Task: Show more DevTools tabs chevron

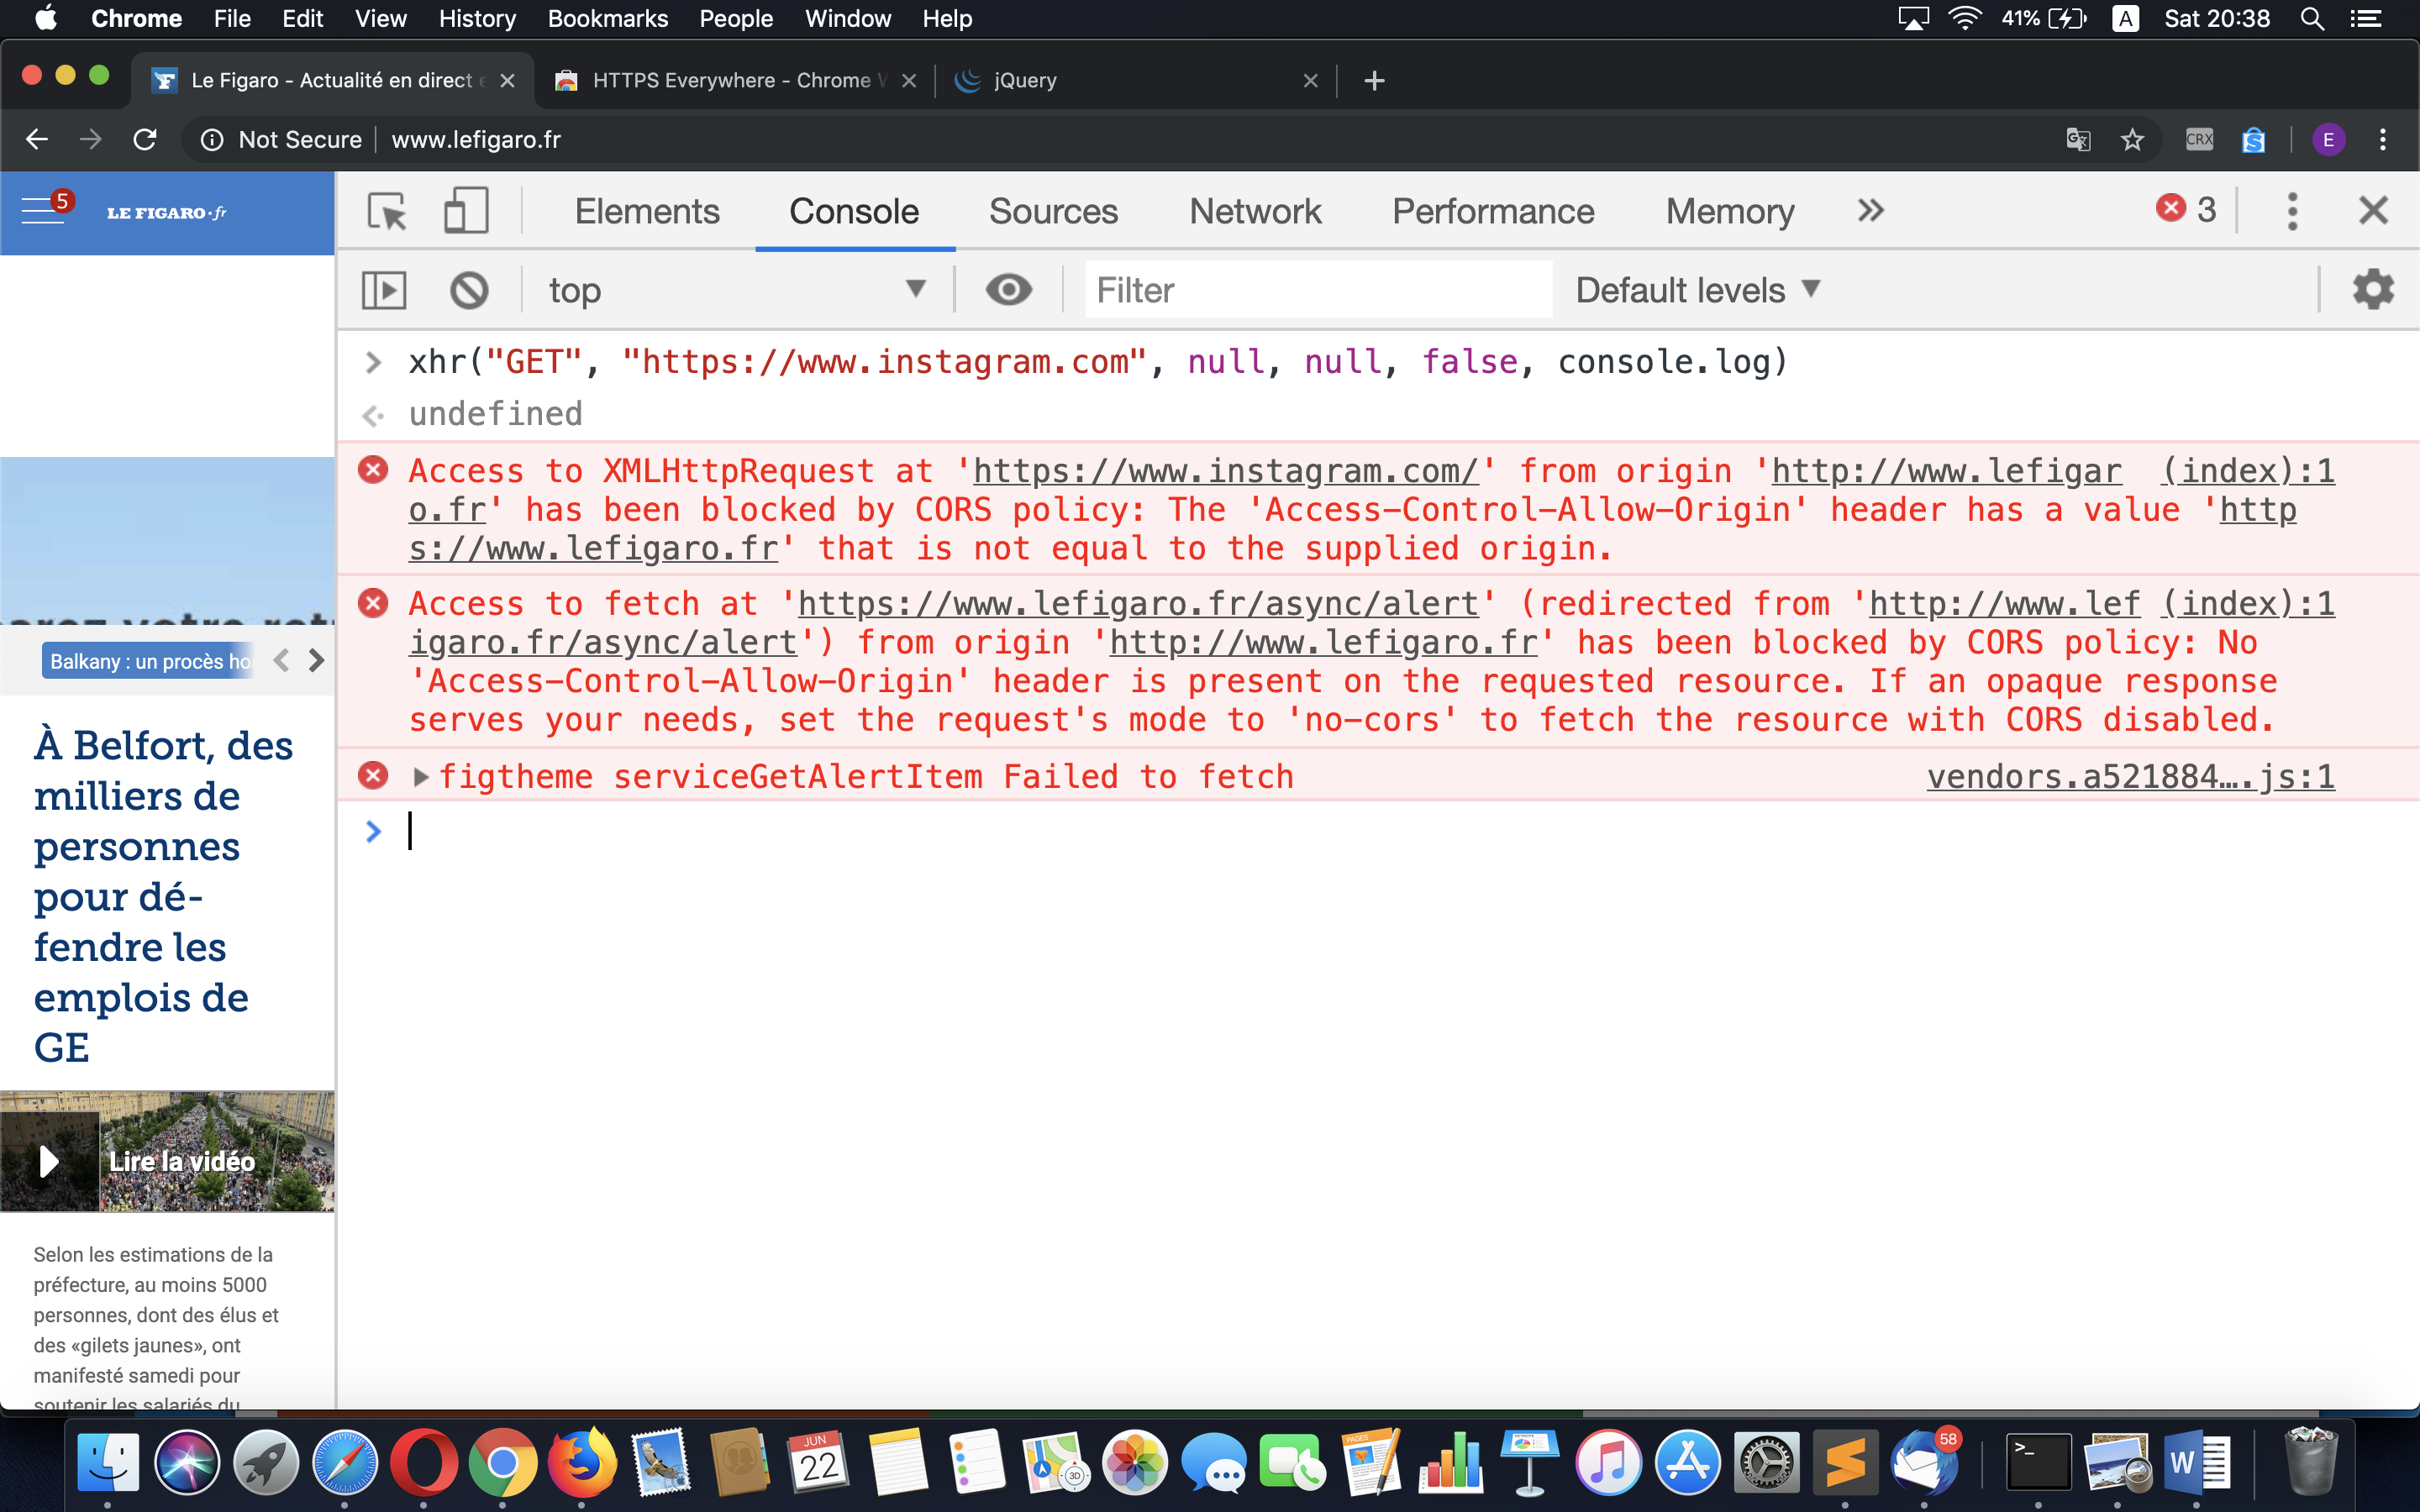Action: pyautogui.click(x=1871, y=211)
